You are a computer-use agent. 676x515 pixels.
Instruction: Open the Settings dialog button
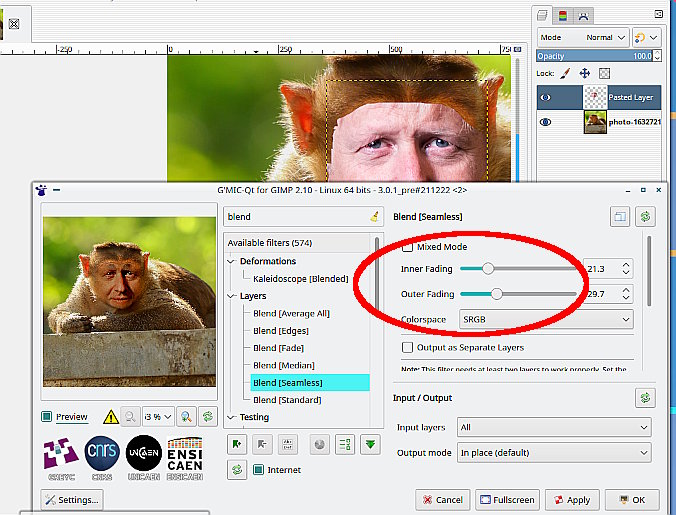(72, 499)
